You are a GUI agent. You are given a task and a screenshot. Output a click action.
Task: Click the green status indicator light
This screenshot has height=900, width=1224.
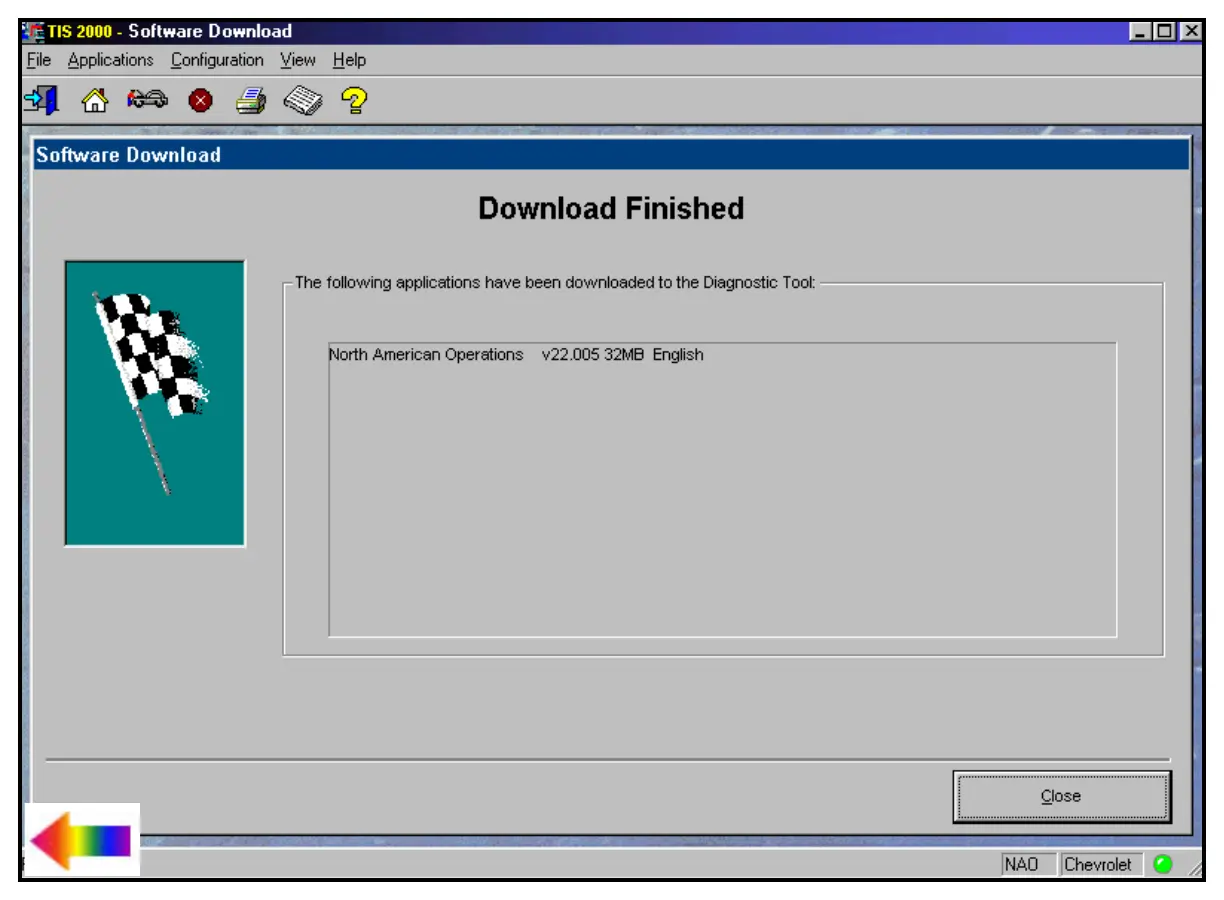point(1162,865)
